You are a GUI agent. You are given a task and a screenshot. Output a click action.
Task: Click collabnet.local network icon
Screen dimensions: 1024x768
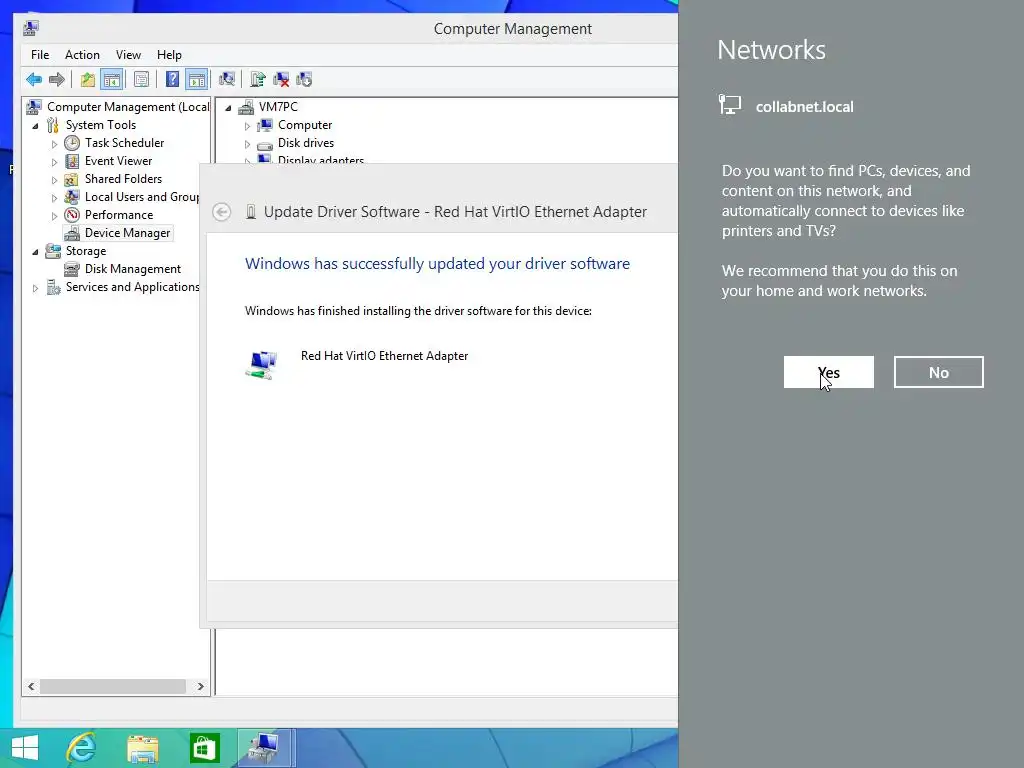pyautogui.click(x=730, y=104)
